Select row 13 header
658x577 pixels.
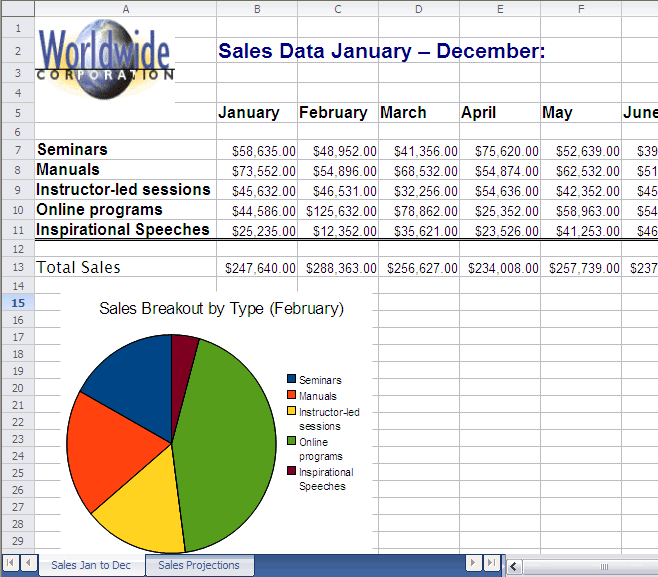(18, 267)
